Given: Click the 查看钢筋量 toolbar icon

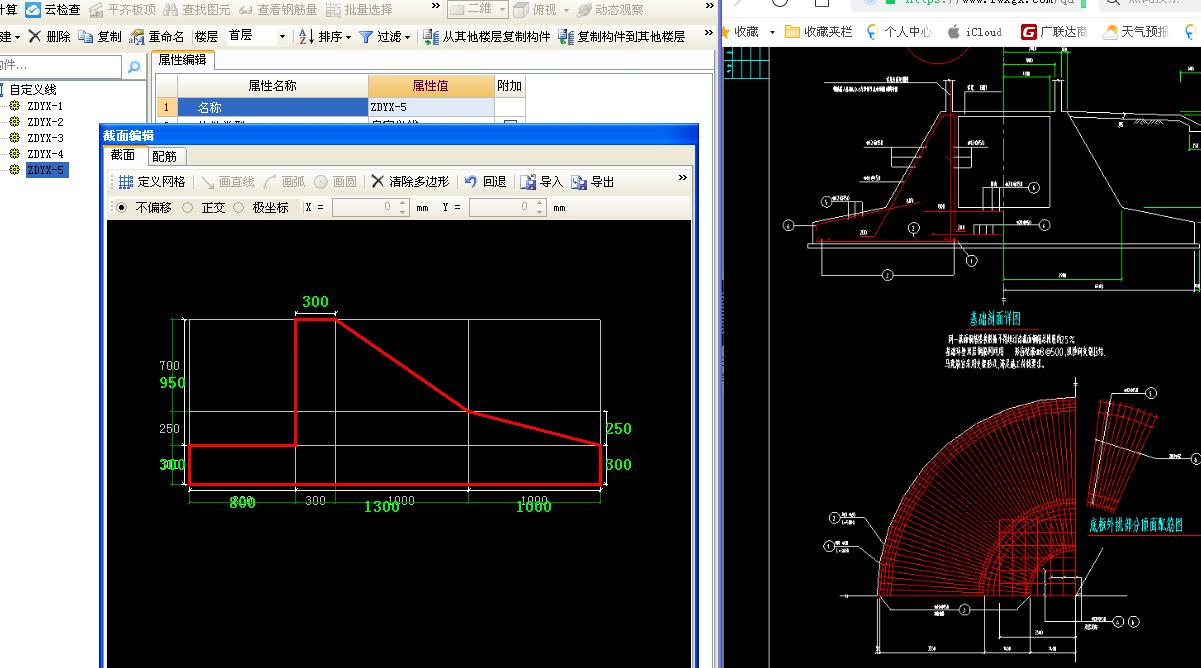Looking at the screenshot, I should [246, 10].
